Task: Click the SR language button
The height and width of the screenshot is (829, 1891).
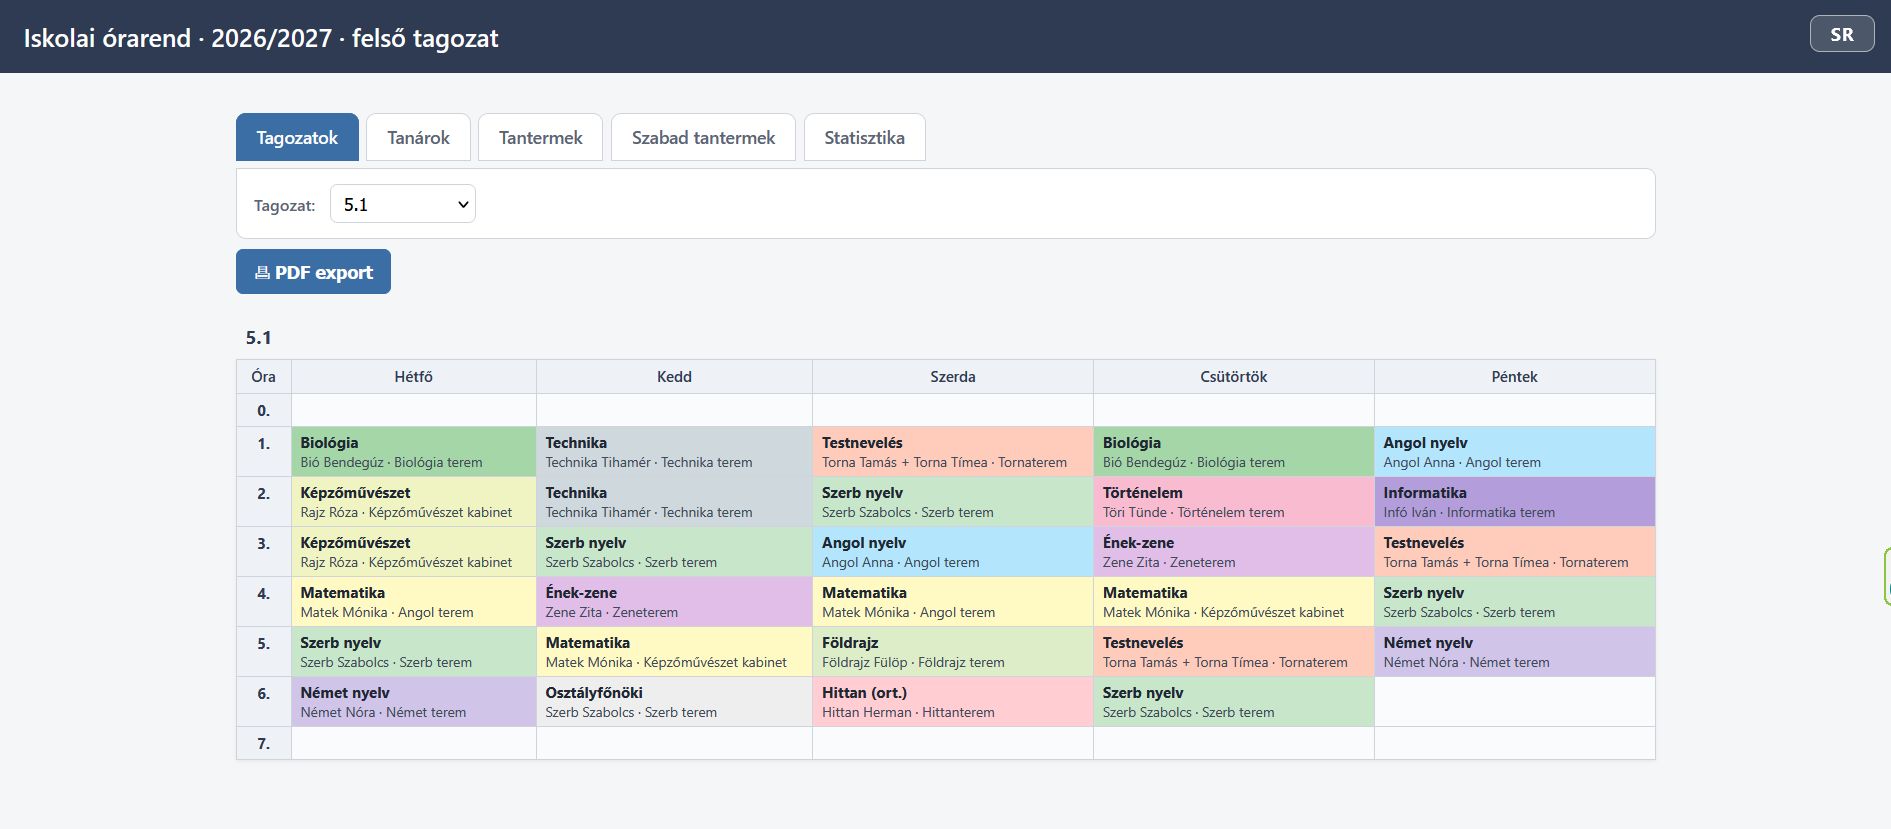Action: (1842, 34)
